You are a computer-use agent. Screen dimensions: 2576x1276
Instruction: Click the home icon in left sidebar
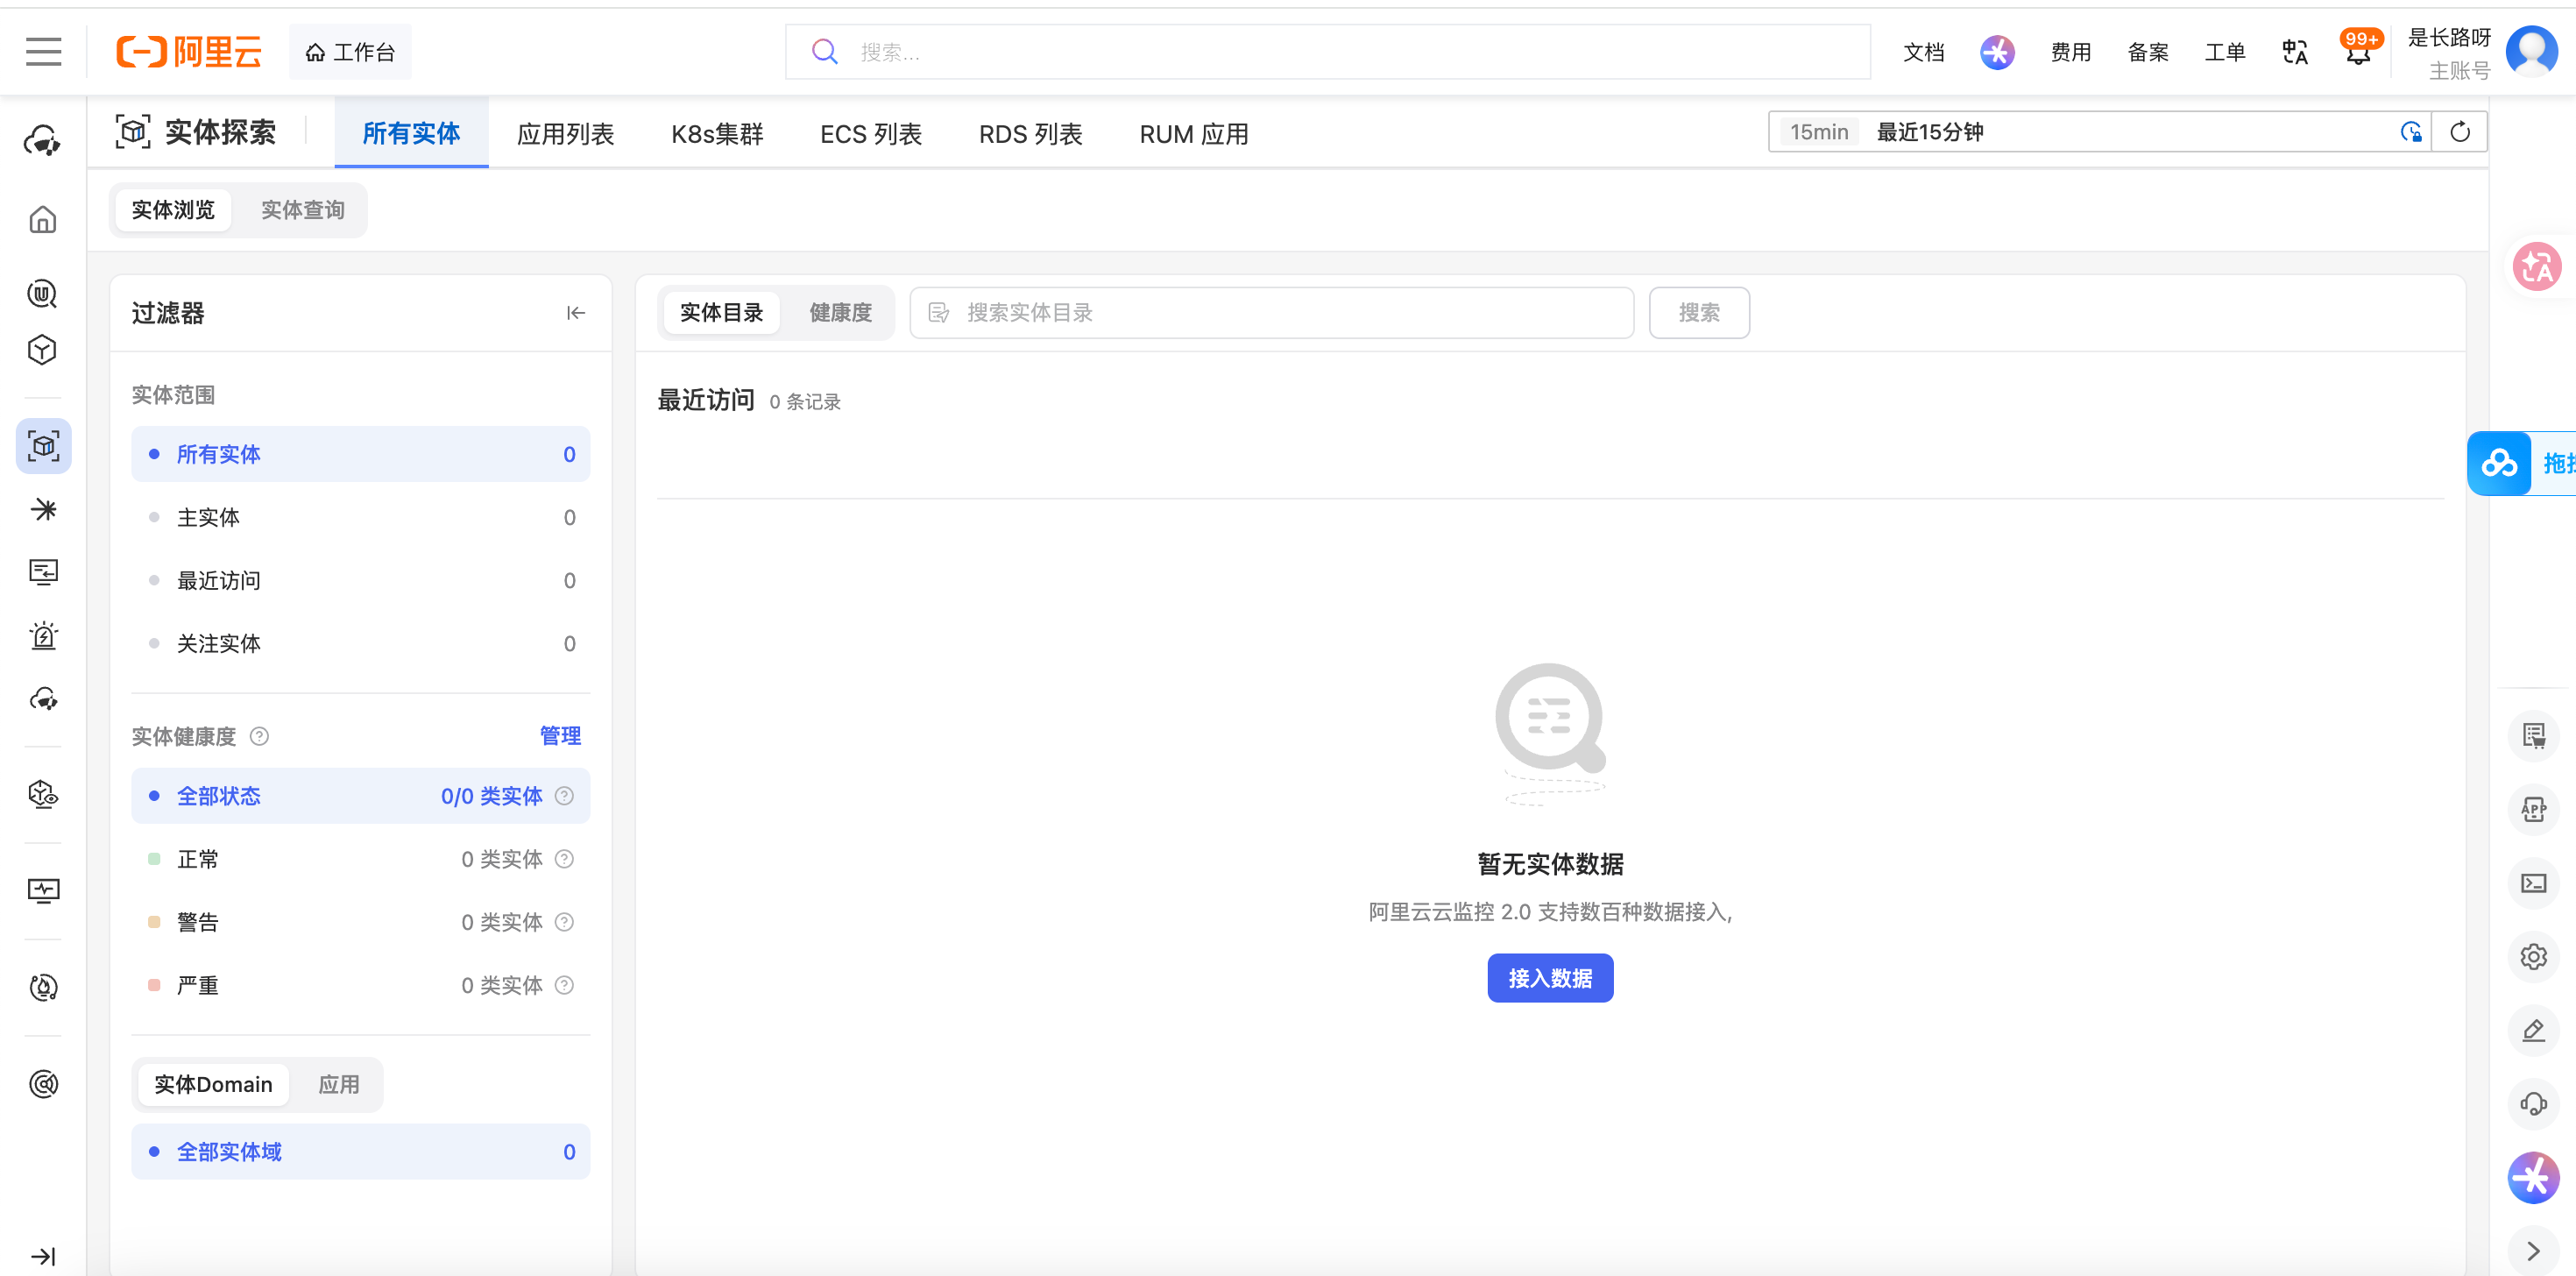pyautogui.click(x=43, y=219)
